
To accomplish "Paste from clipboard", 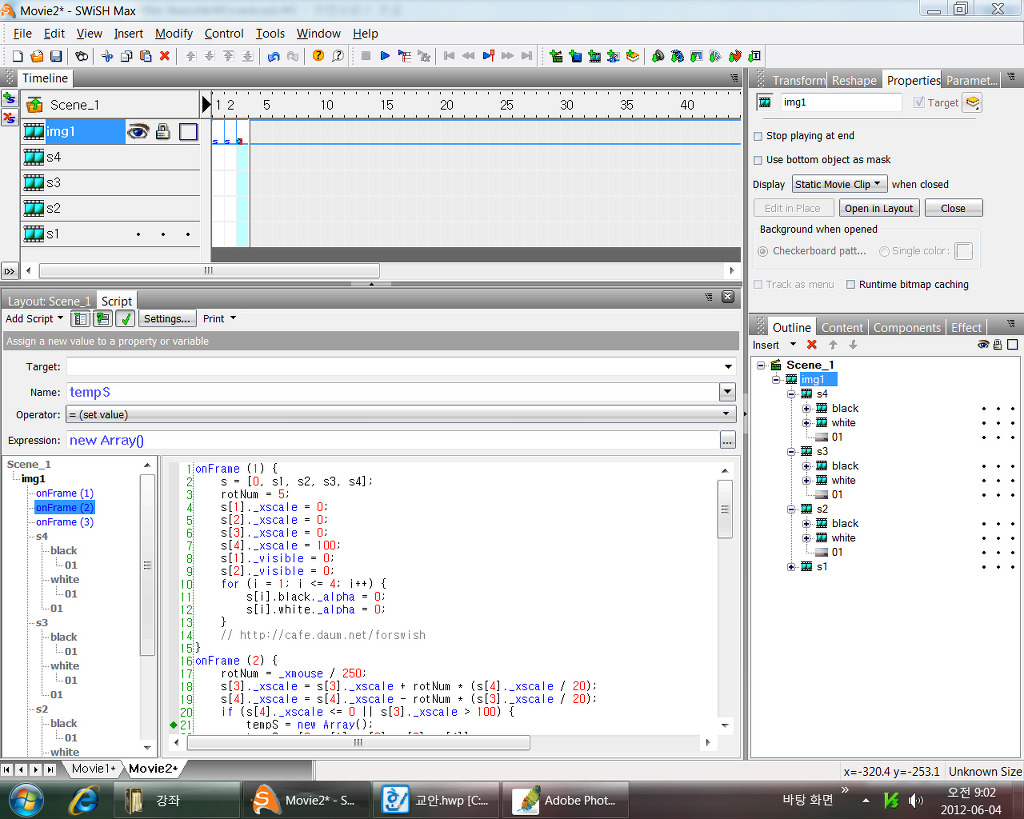I will click(x=145, y=56).
